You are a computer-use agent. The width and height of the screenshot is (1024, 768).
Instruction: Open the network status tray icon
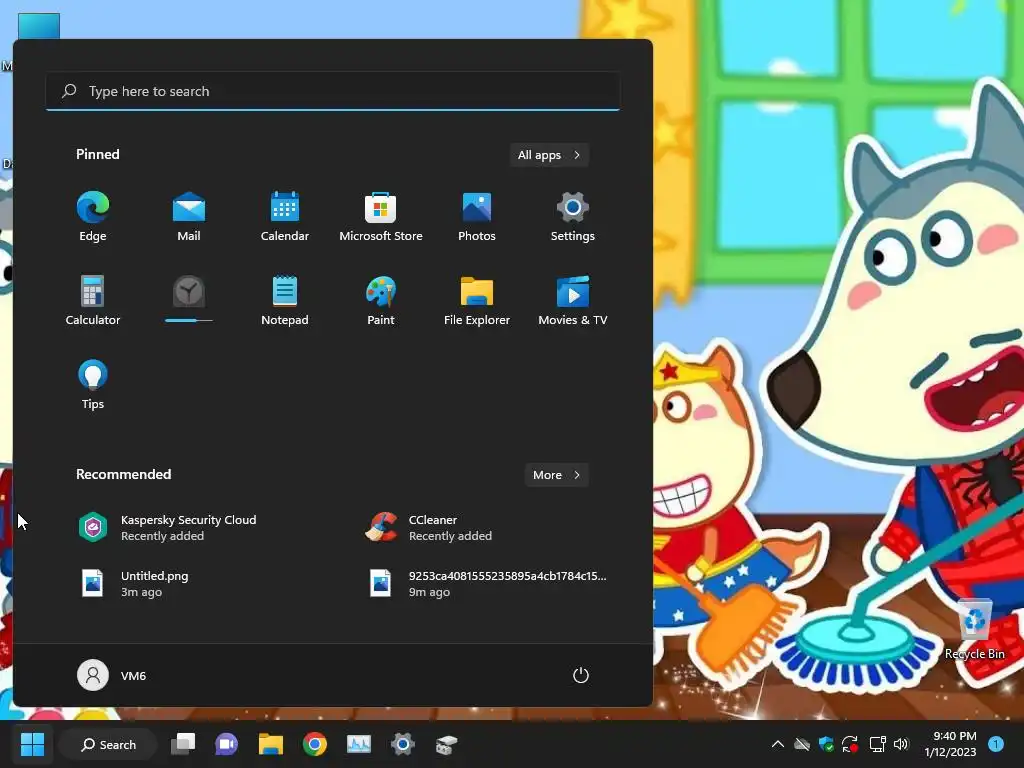877,744
